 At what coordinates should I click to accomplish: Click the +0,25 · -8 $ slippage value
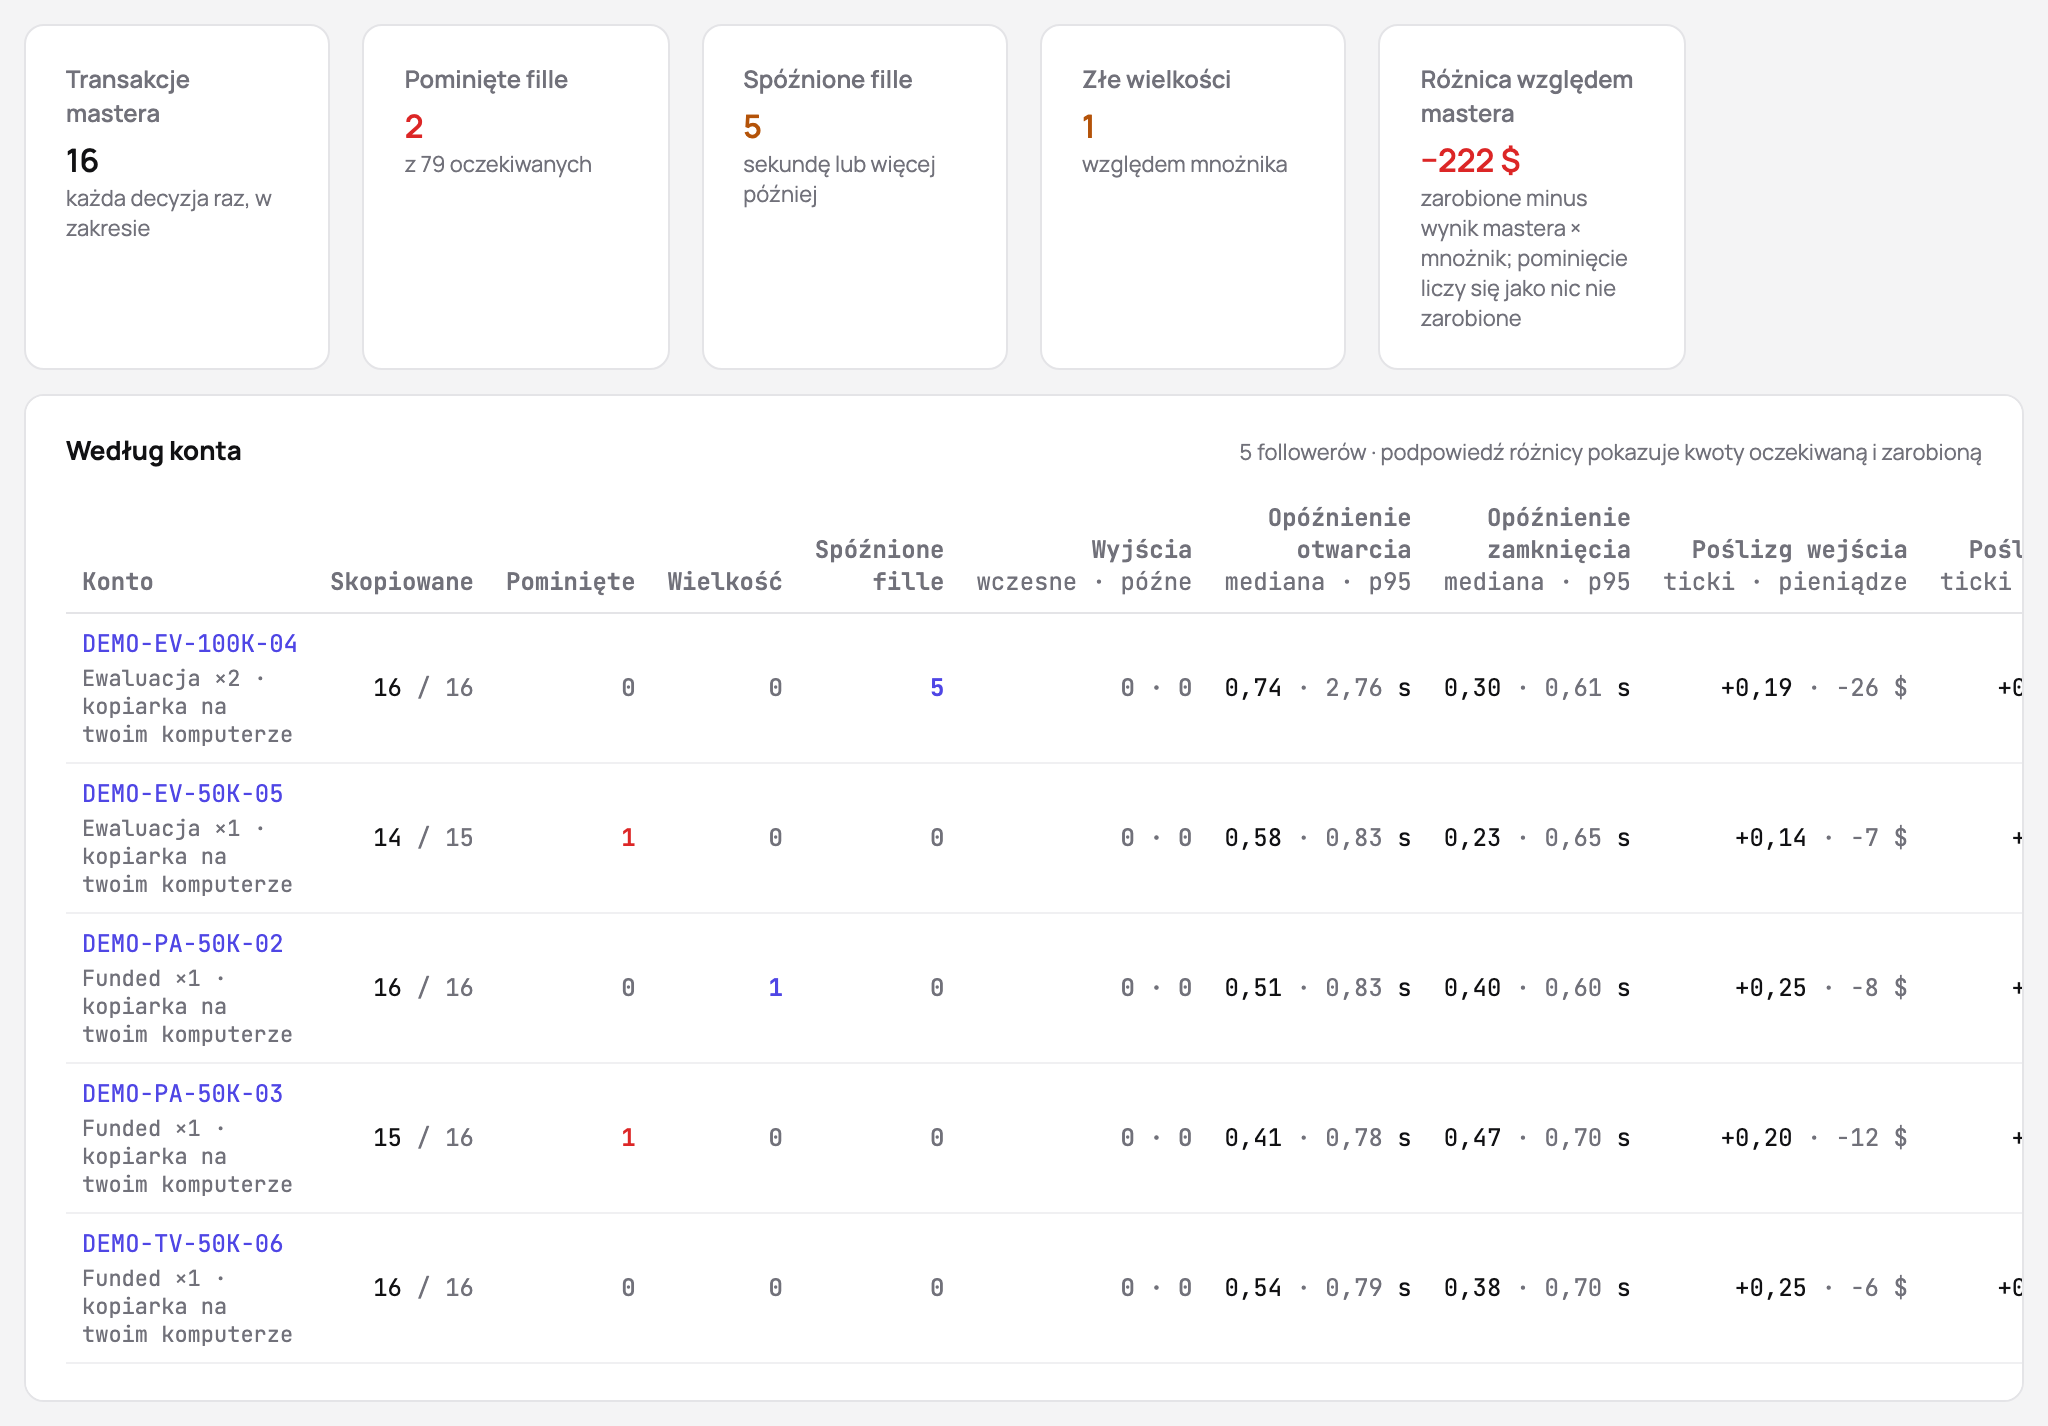click(x=1821, y=988)
